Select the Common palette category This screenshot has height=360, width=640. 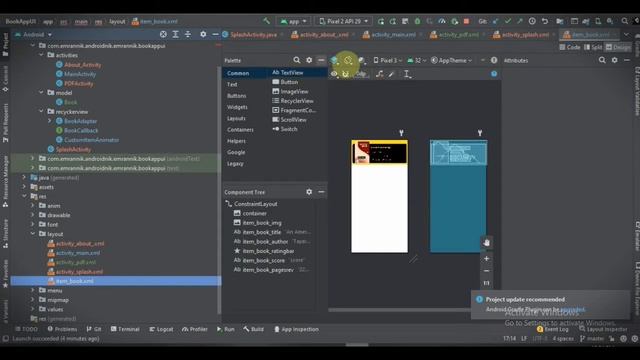(x=238, y=73)
